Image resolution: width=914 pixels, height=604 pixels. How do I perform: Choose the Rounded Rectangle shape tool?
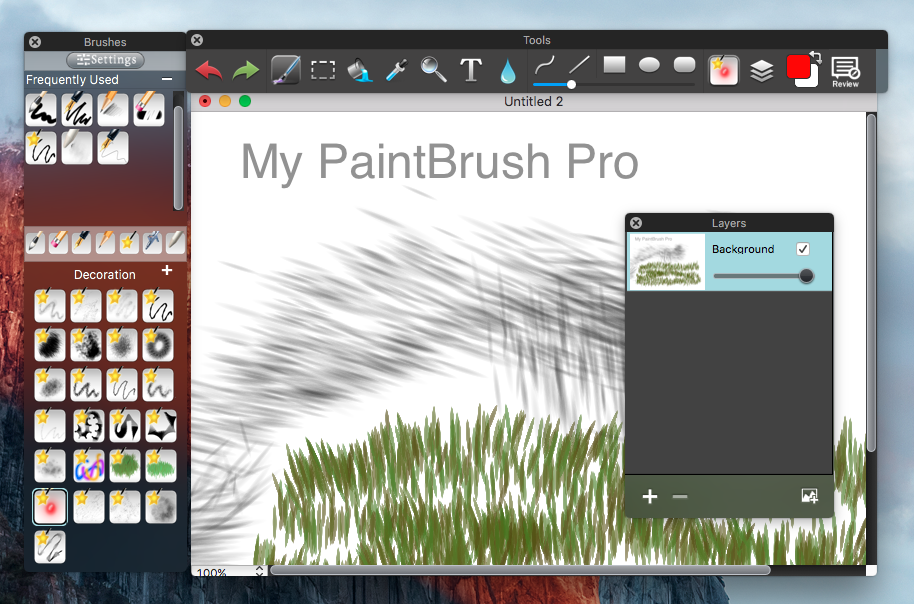coord(684,65)
